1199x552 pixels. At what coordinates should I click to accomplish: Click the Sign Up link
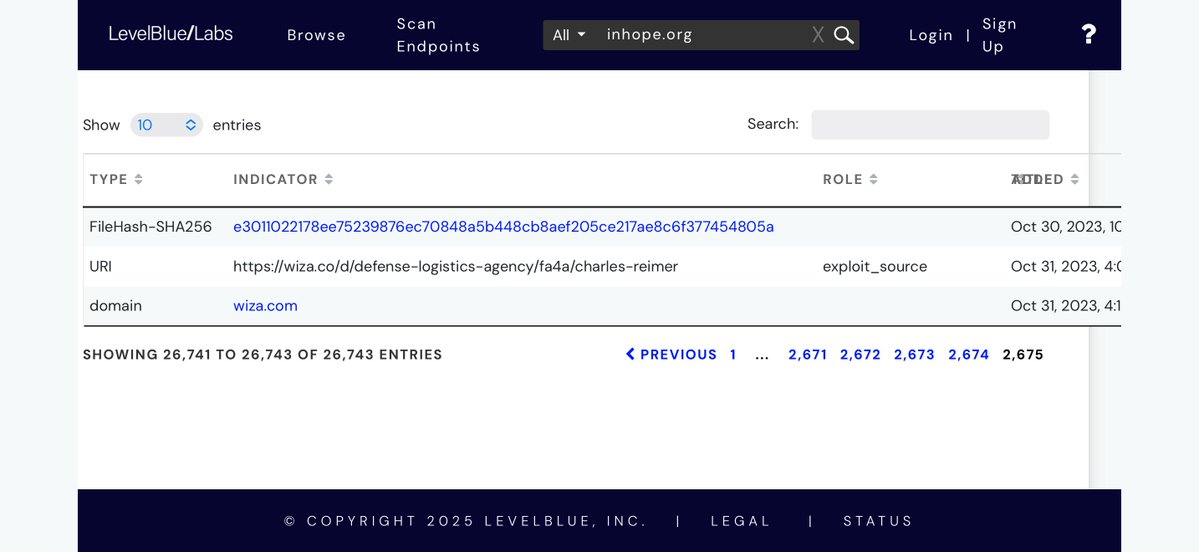[x=999, y=35]
